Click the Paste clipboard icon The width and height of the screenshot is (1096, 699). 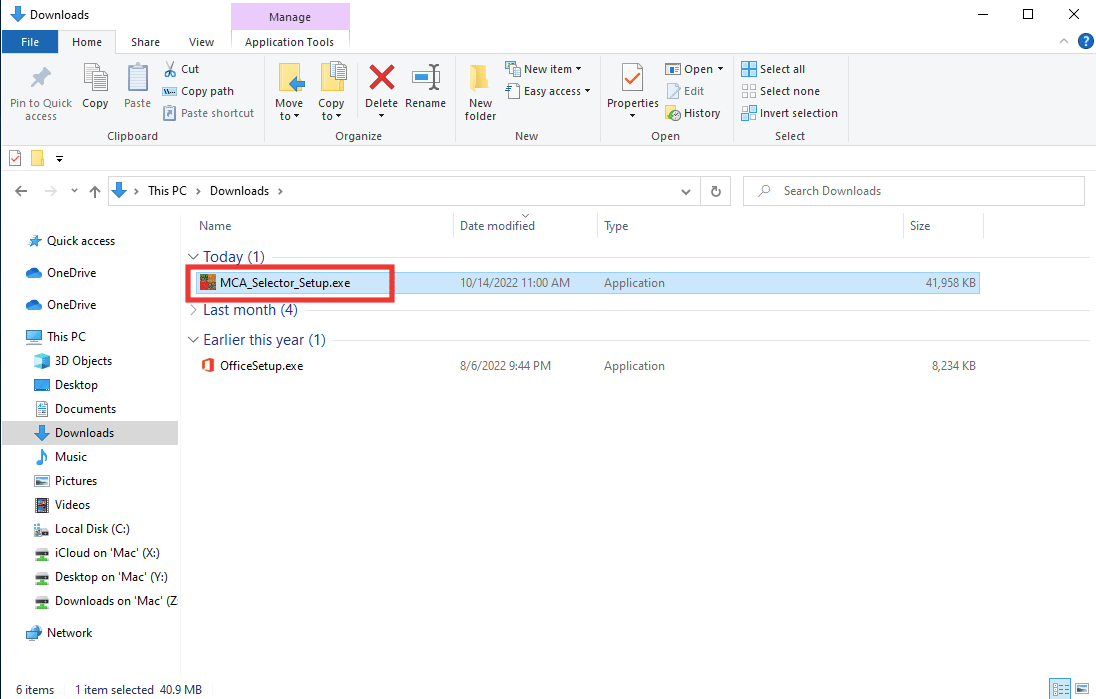coord(137,77)
